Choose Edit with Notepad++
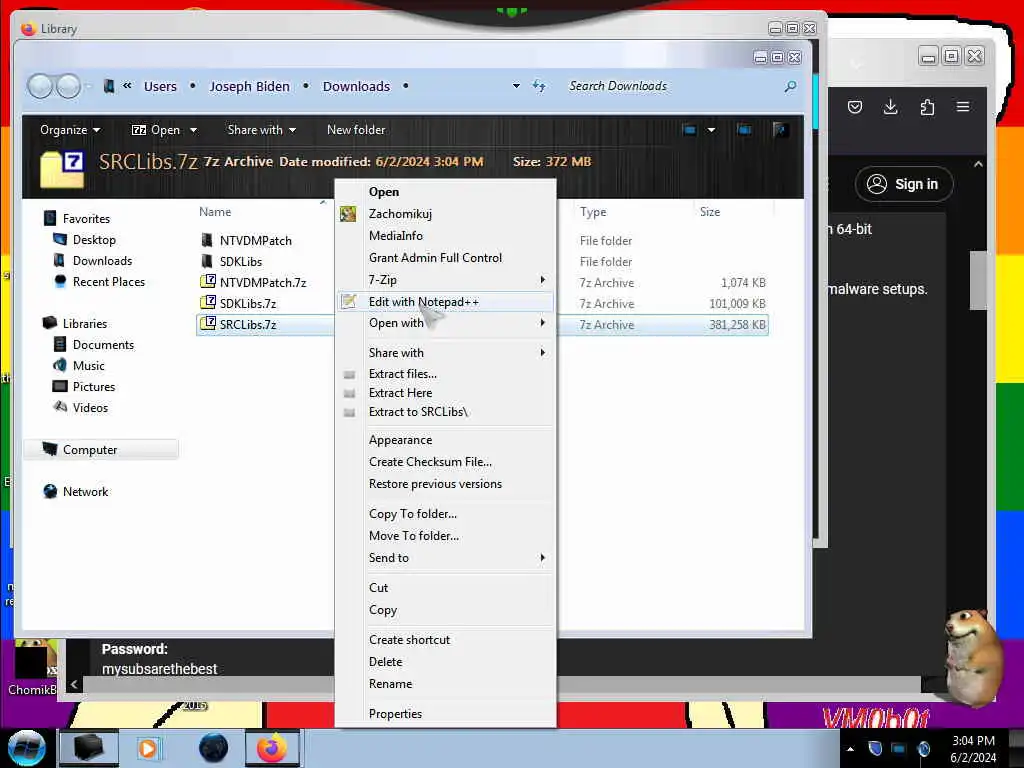The image size is (1024, 768). click(445, 302)
